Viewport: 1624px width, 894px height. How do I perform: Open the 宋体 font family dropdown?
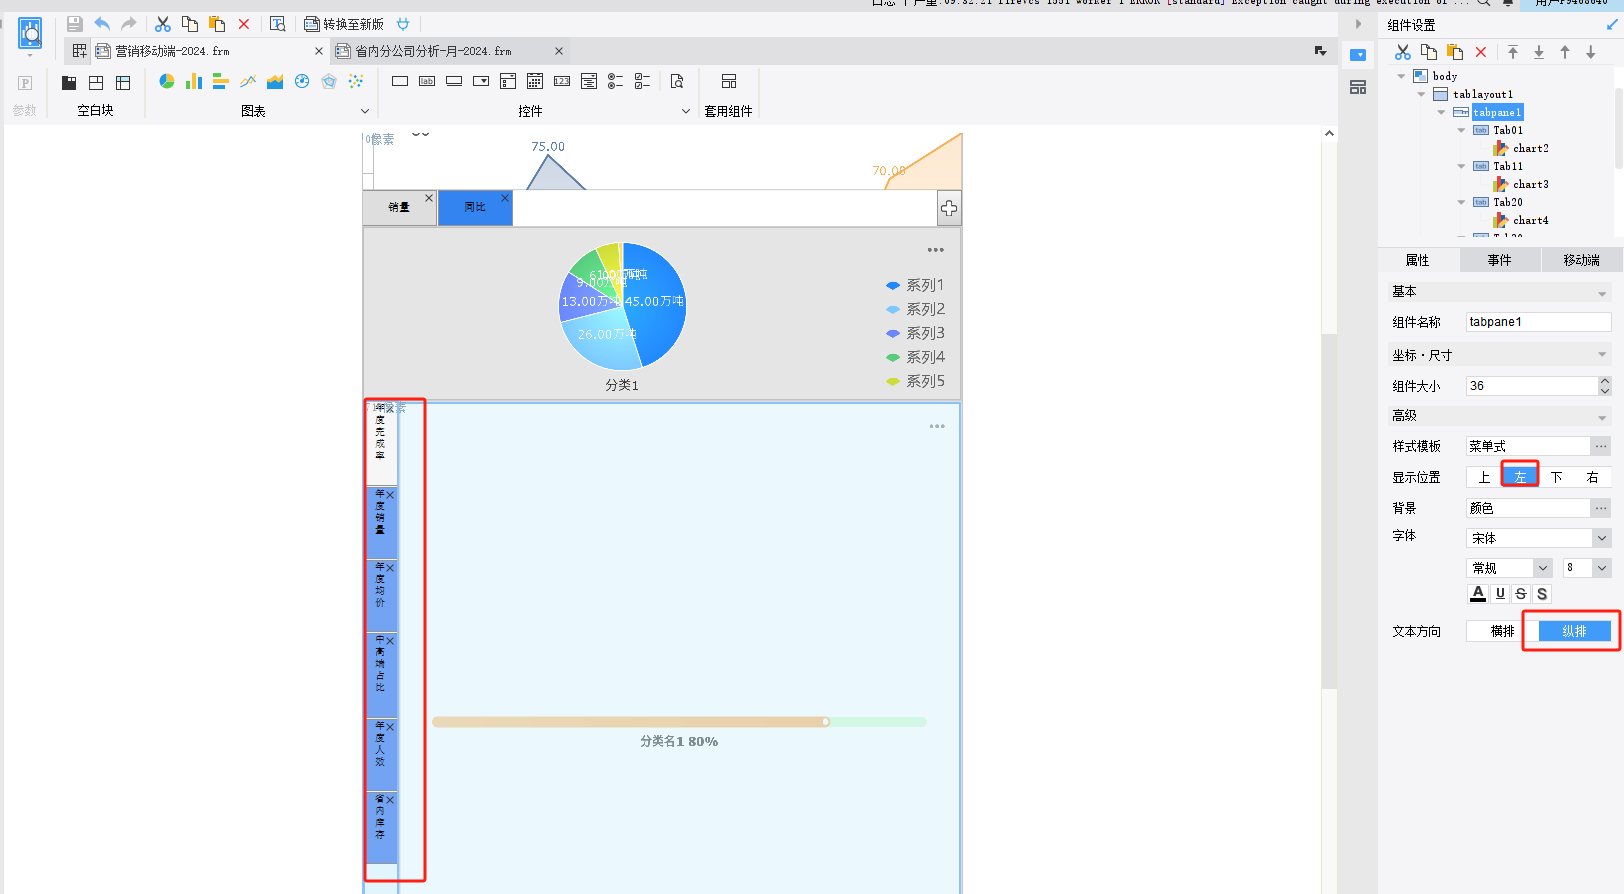tap(1602, 538)
